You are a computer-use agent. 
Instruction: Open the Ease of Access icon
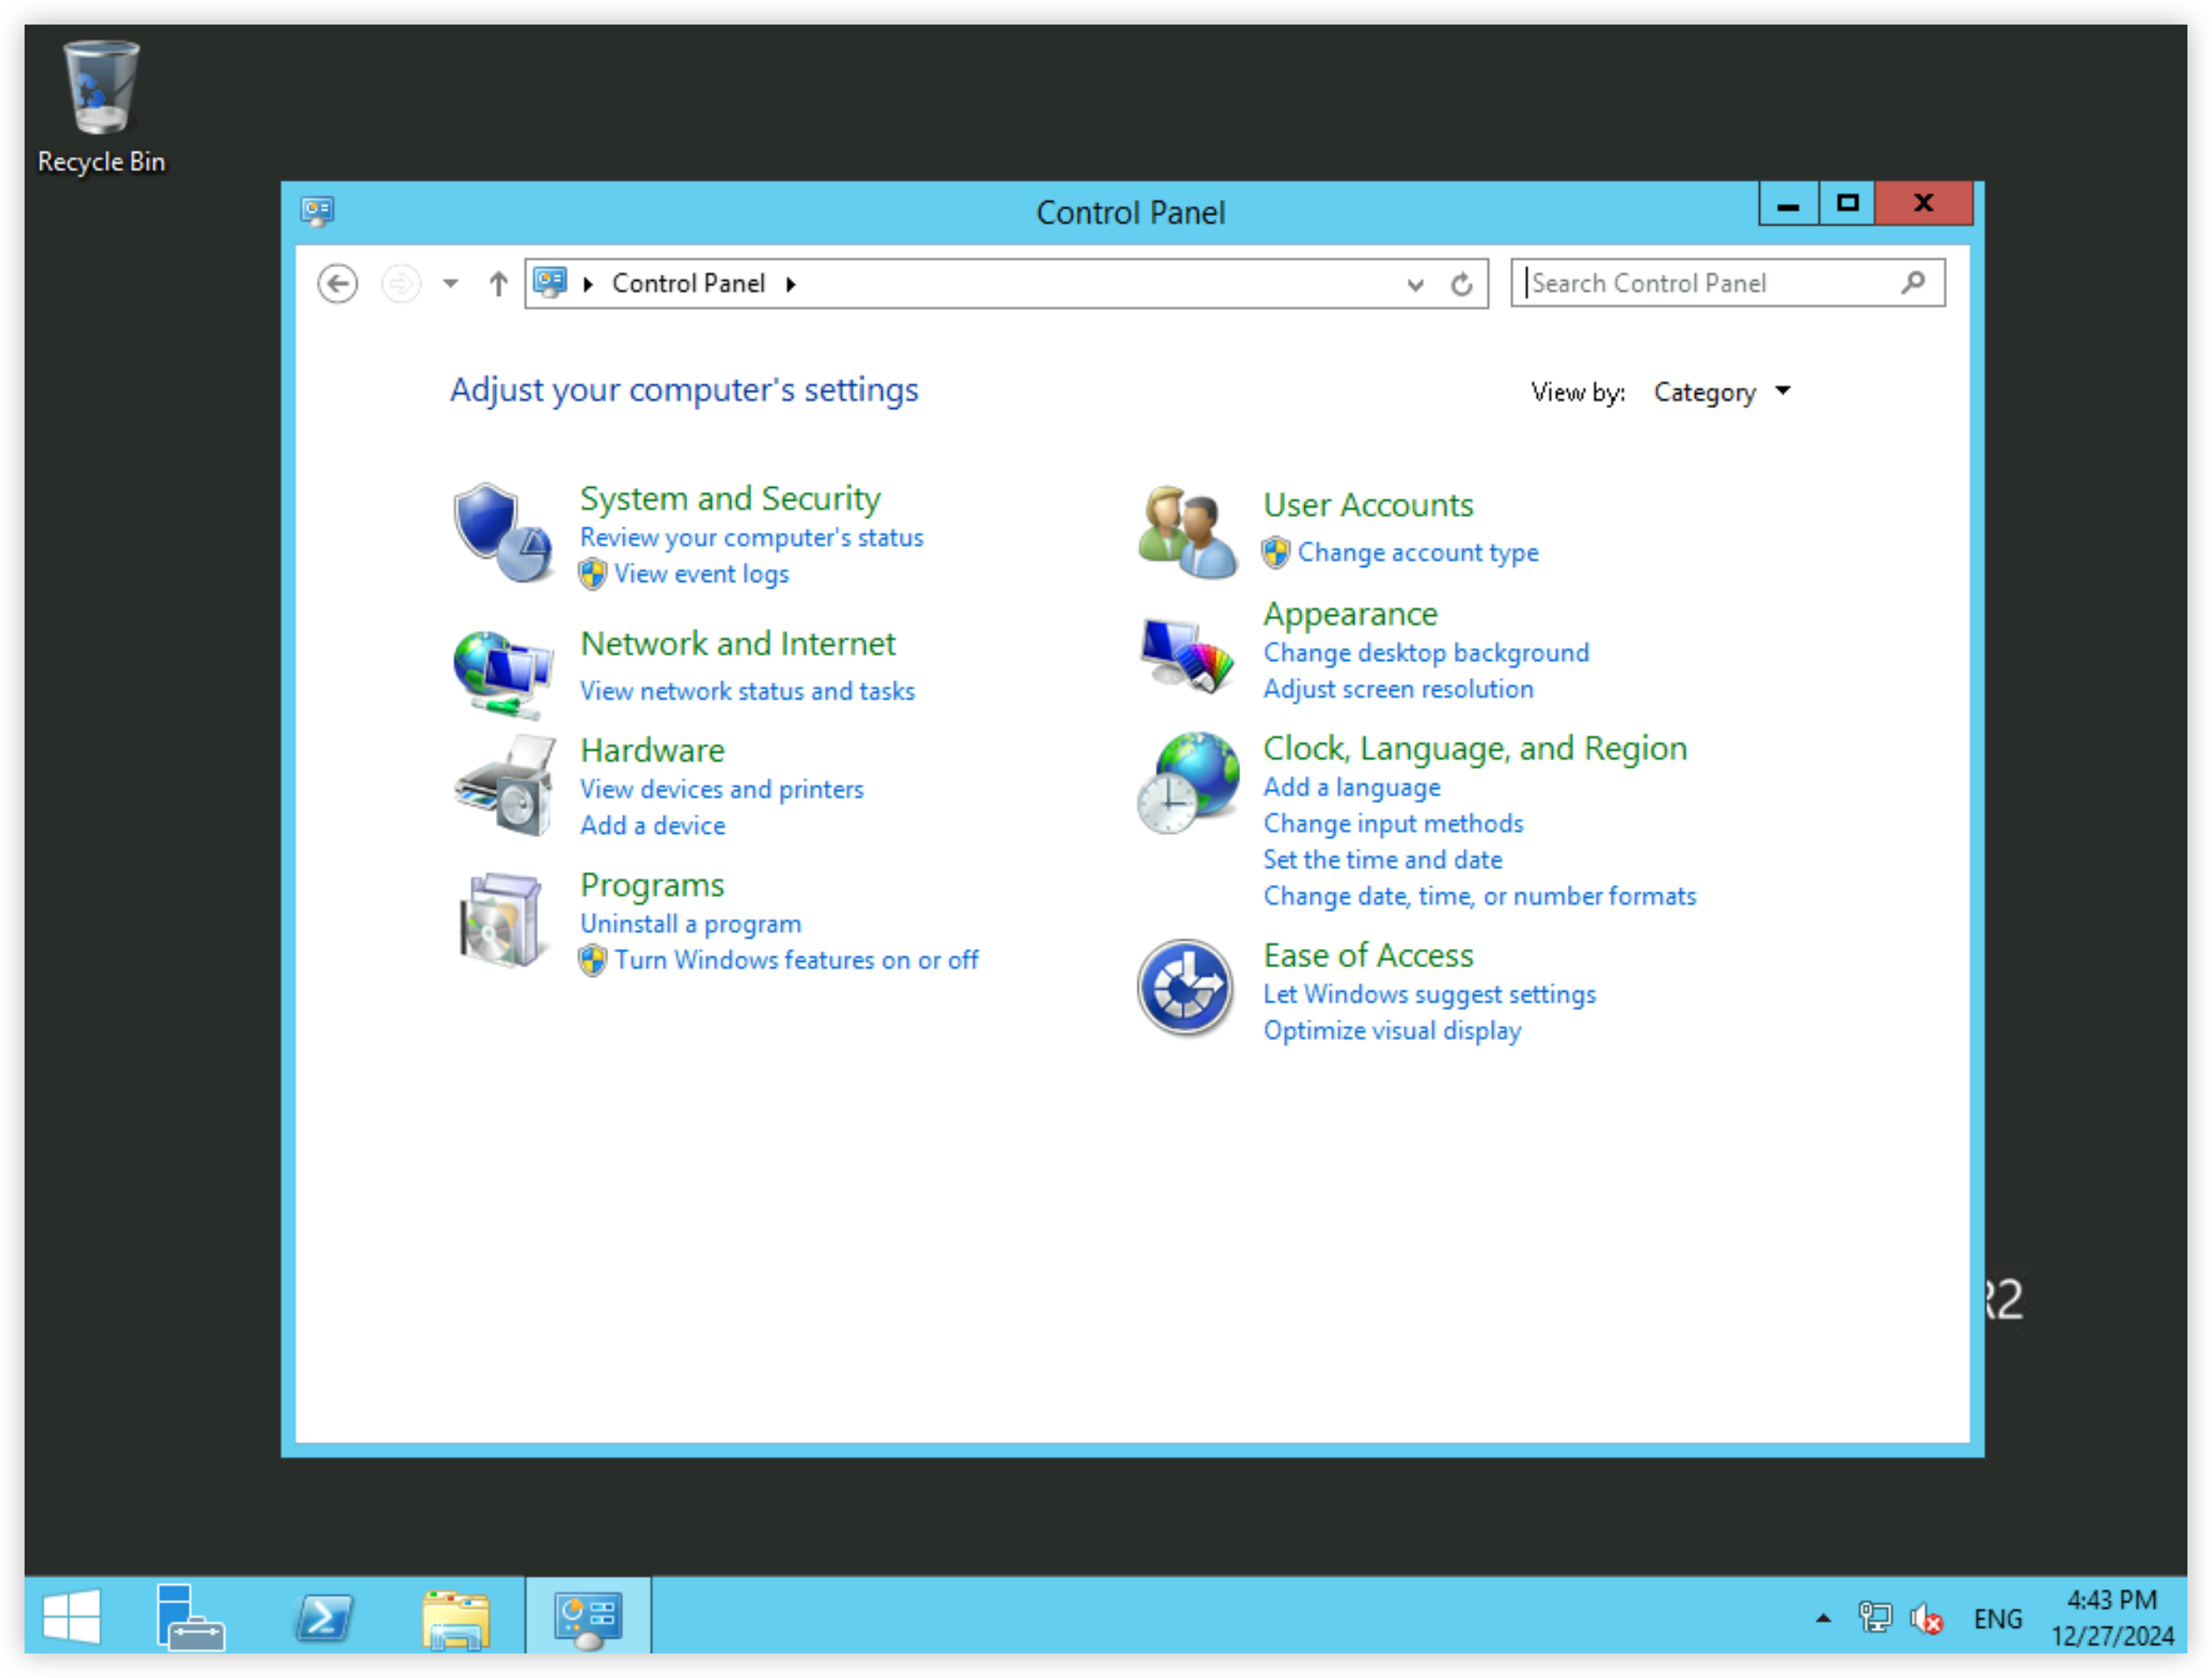pos(1185,988)
